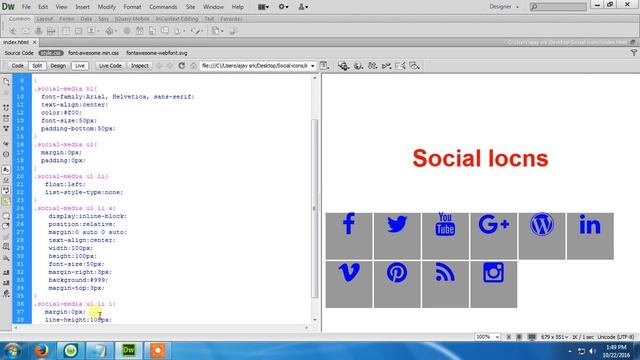Open the zoom level 100% dropdown
Viewport: 640px width, 360px height.
point(488,337)
